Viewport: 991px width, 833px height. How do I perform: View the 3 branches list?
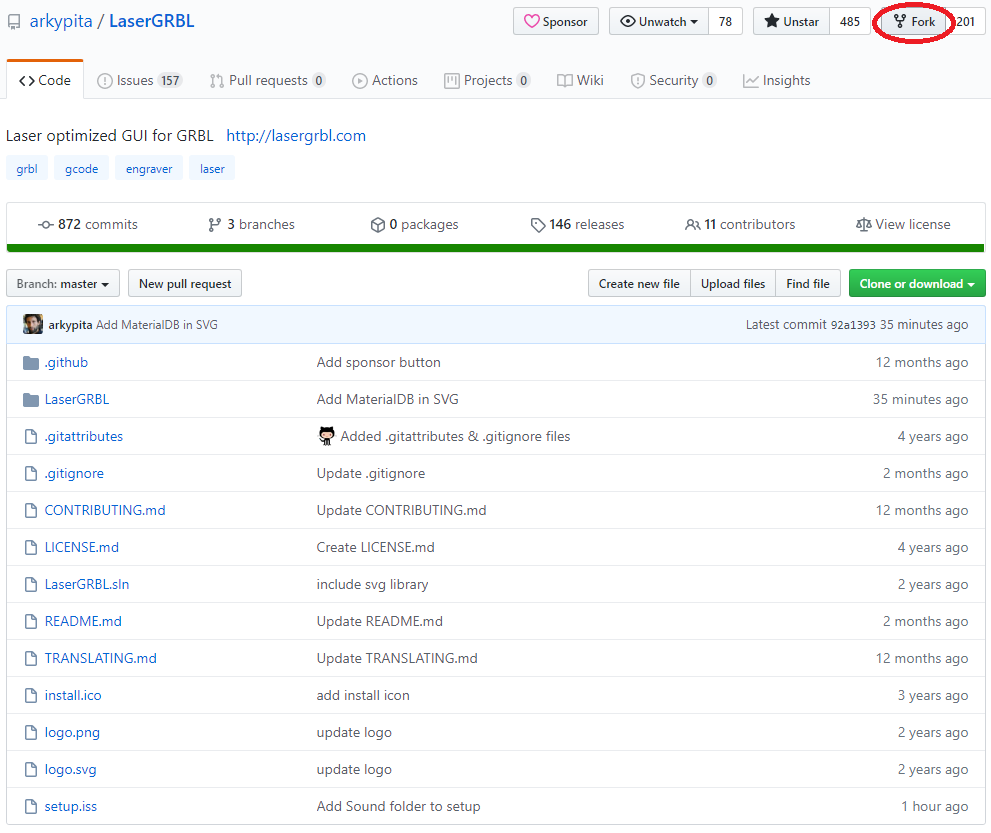pyautogui.click(x=252, y=224)
